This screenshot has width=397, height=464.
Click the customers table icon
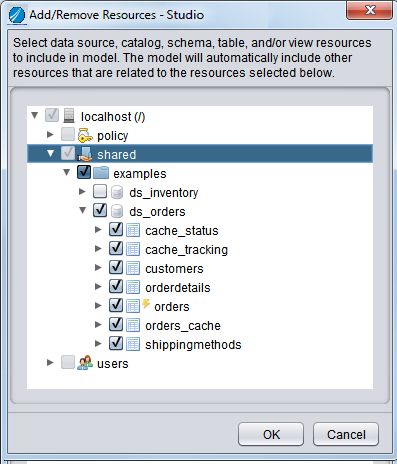tap(133, 268)
